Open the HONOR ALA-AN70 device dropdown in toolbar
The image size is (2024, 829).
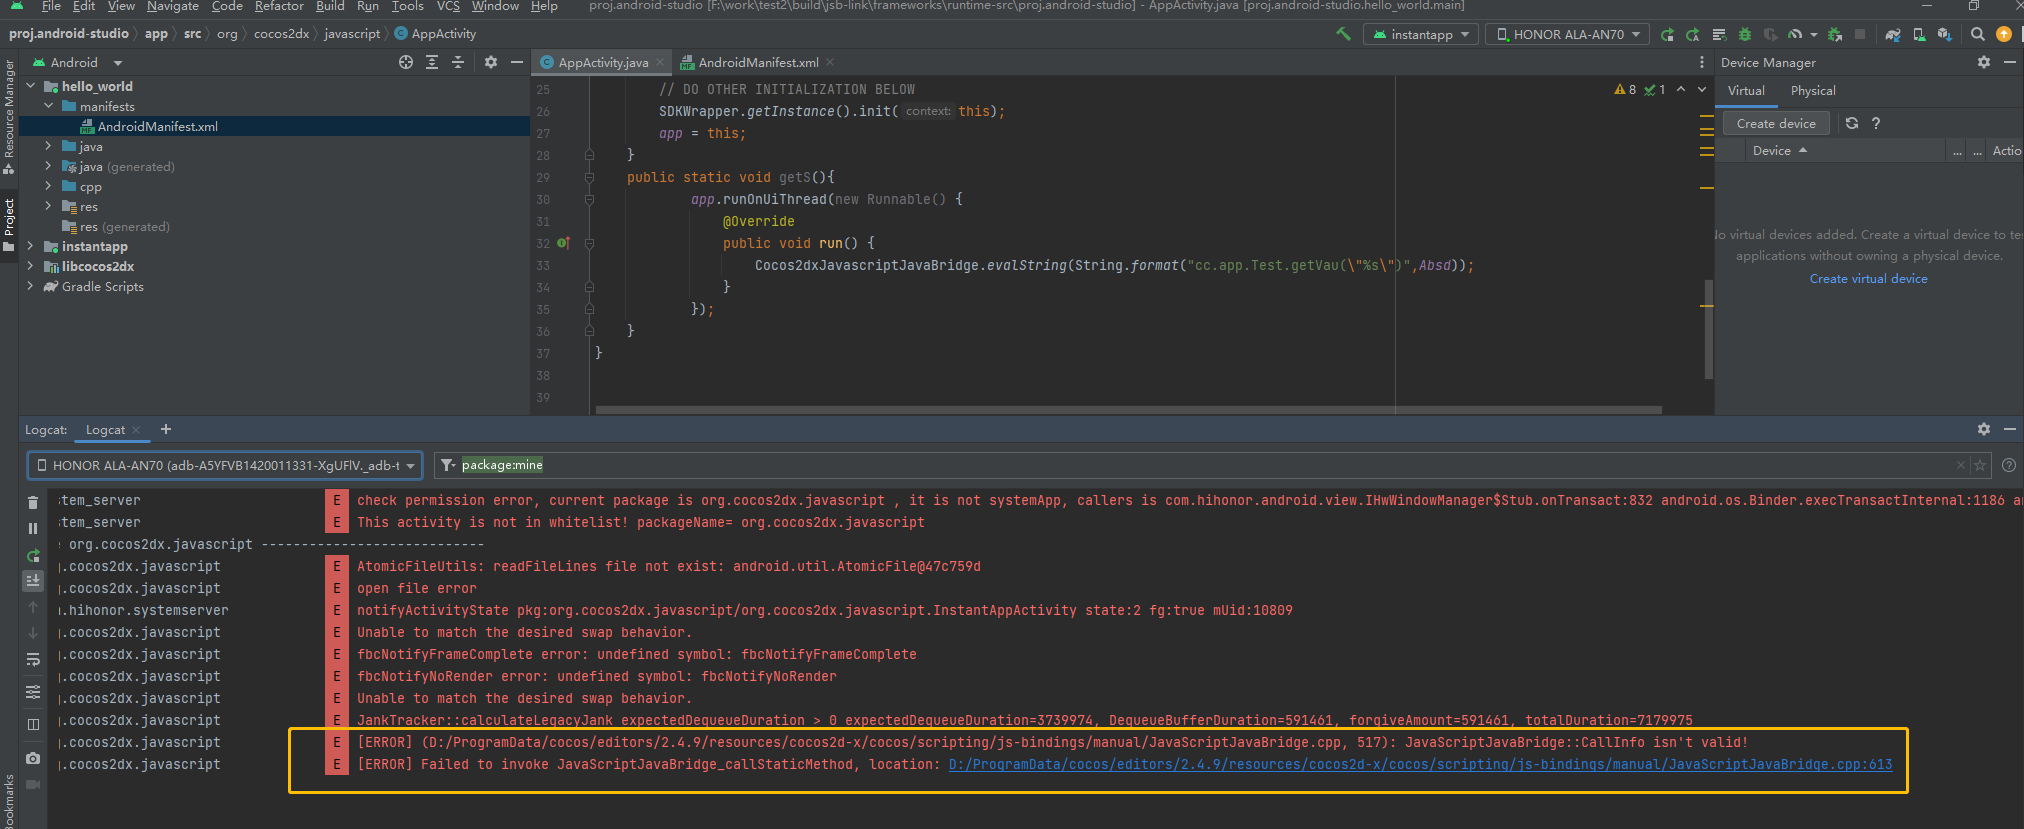(x=1568, y=34)
